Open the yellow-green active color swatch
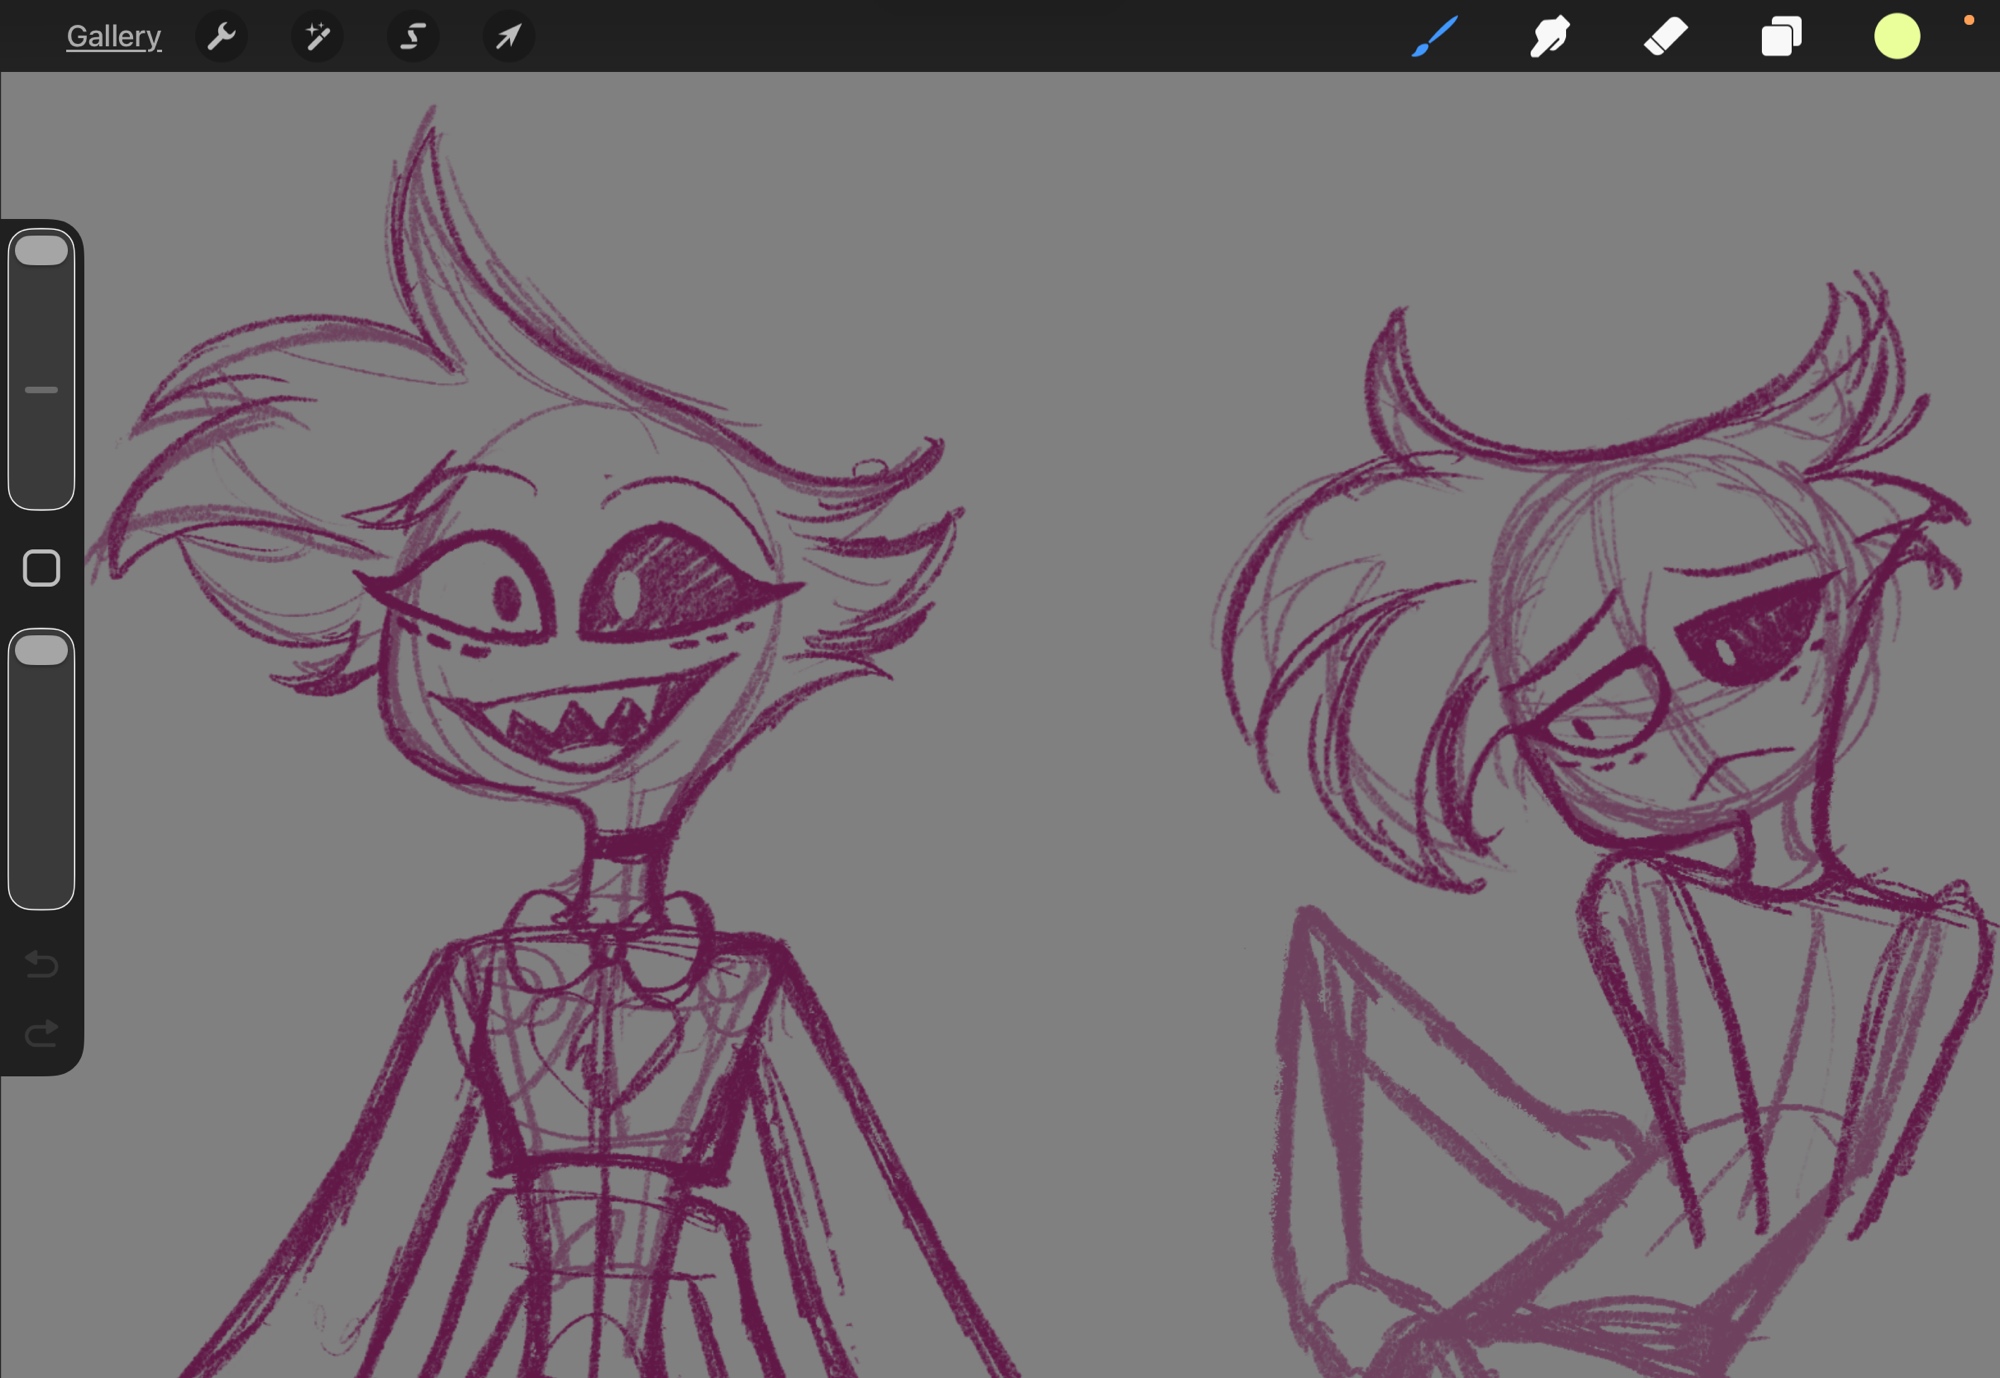 click(x=1896, y=37)
